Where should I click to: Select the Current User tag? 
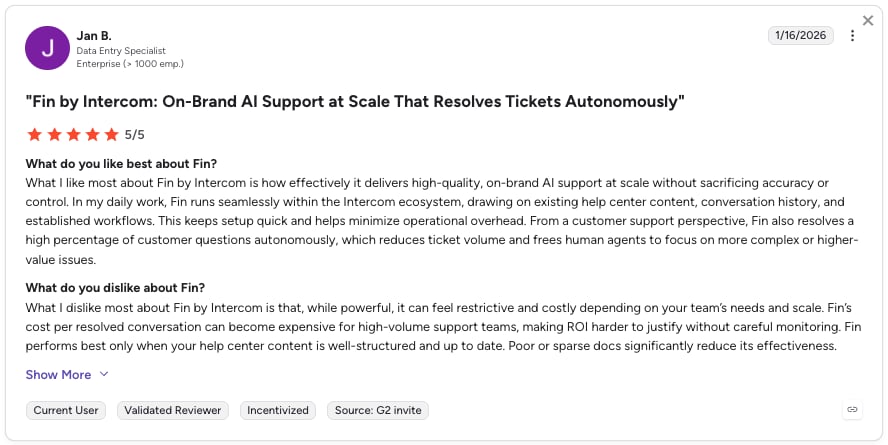[x=66, y=410]
